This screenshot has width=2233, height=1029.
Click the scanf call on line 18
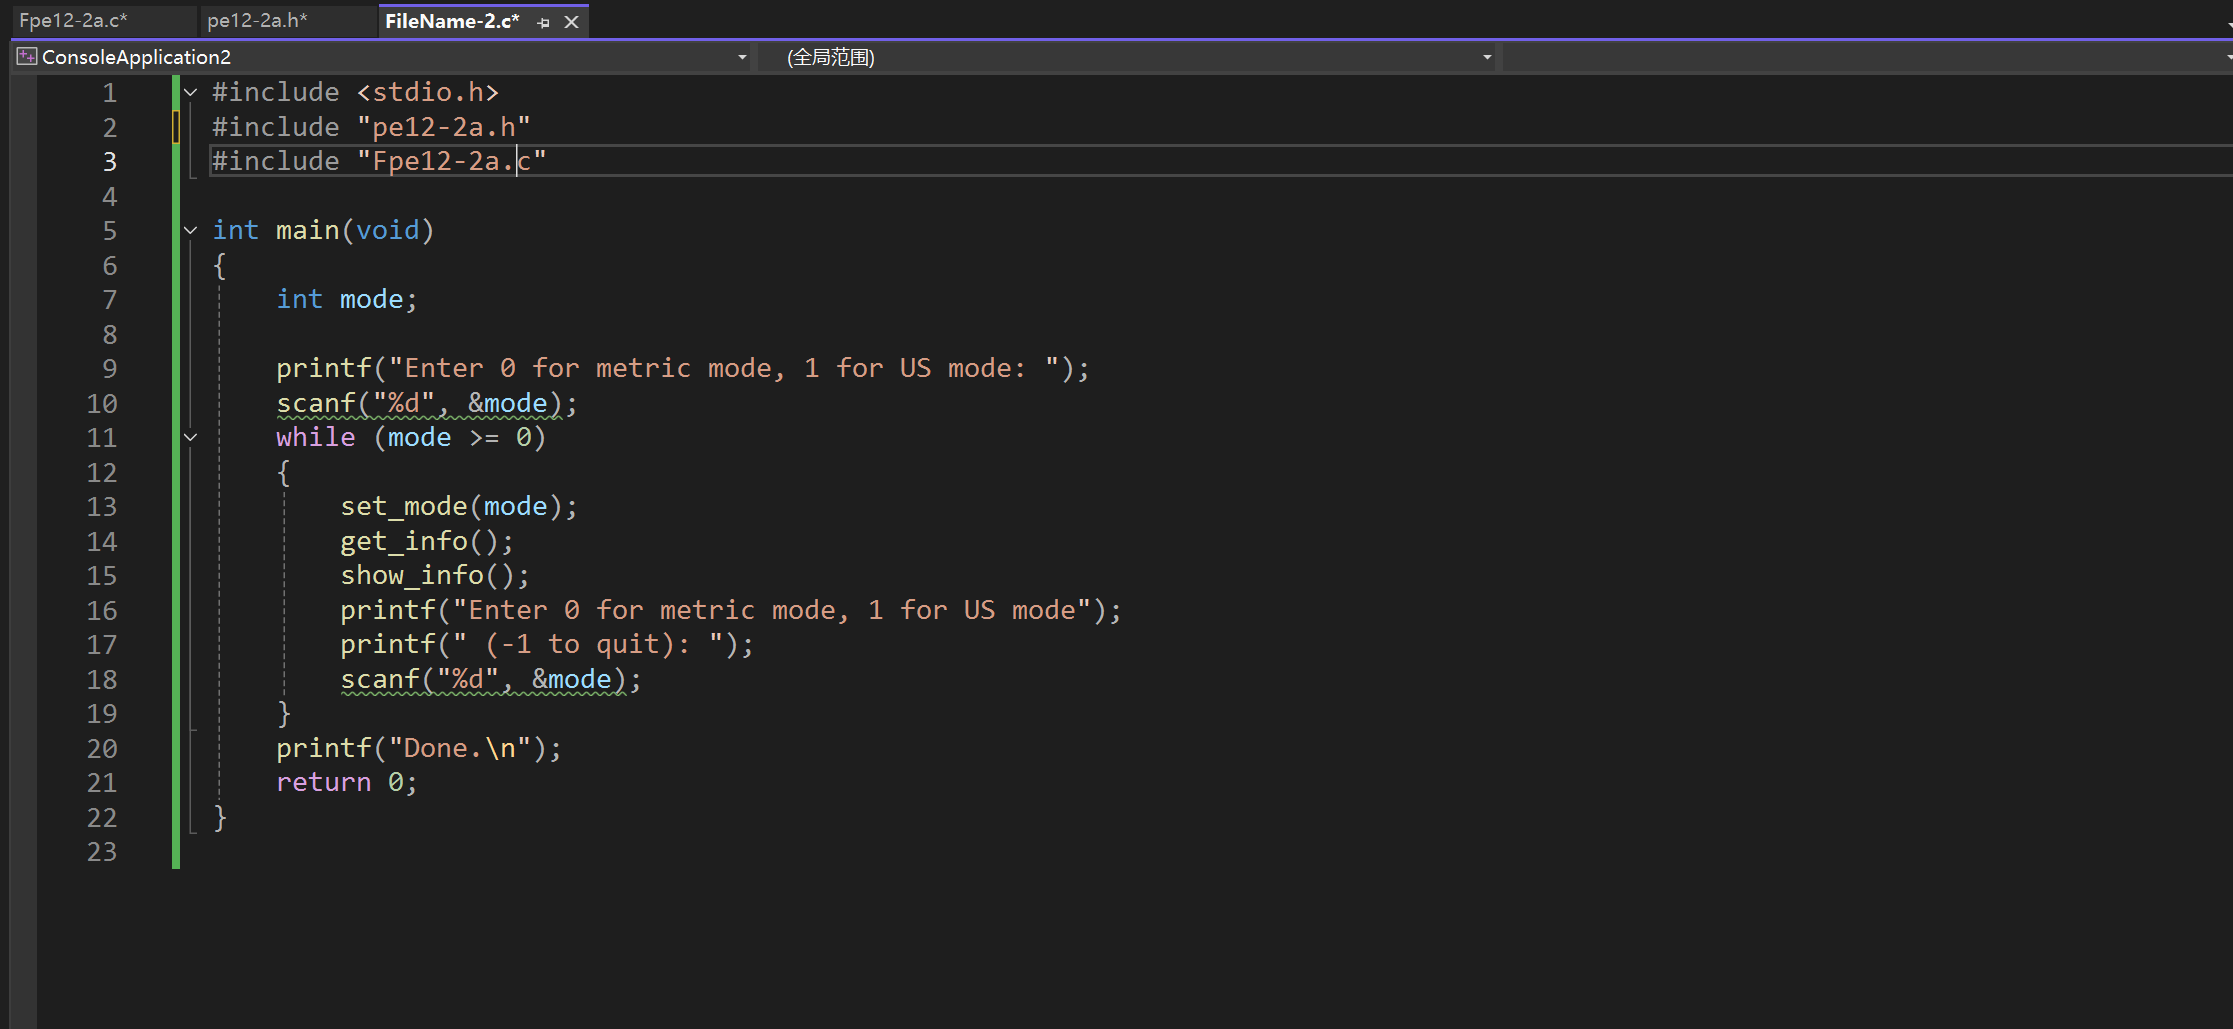click(491, 679)
